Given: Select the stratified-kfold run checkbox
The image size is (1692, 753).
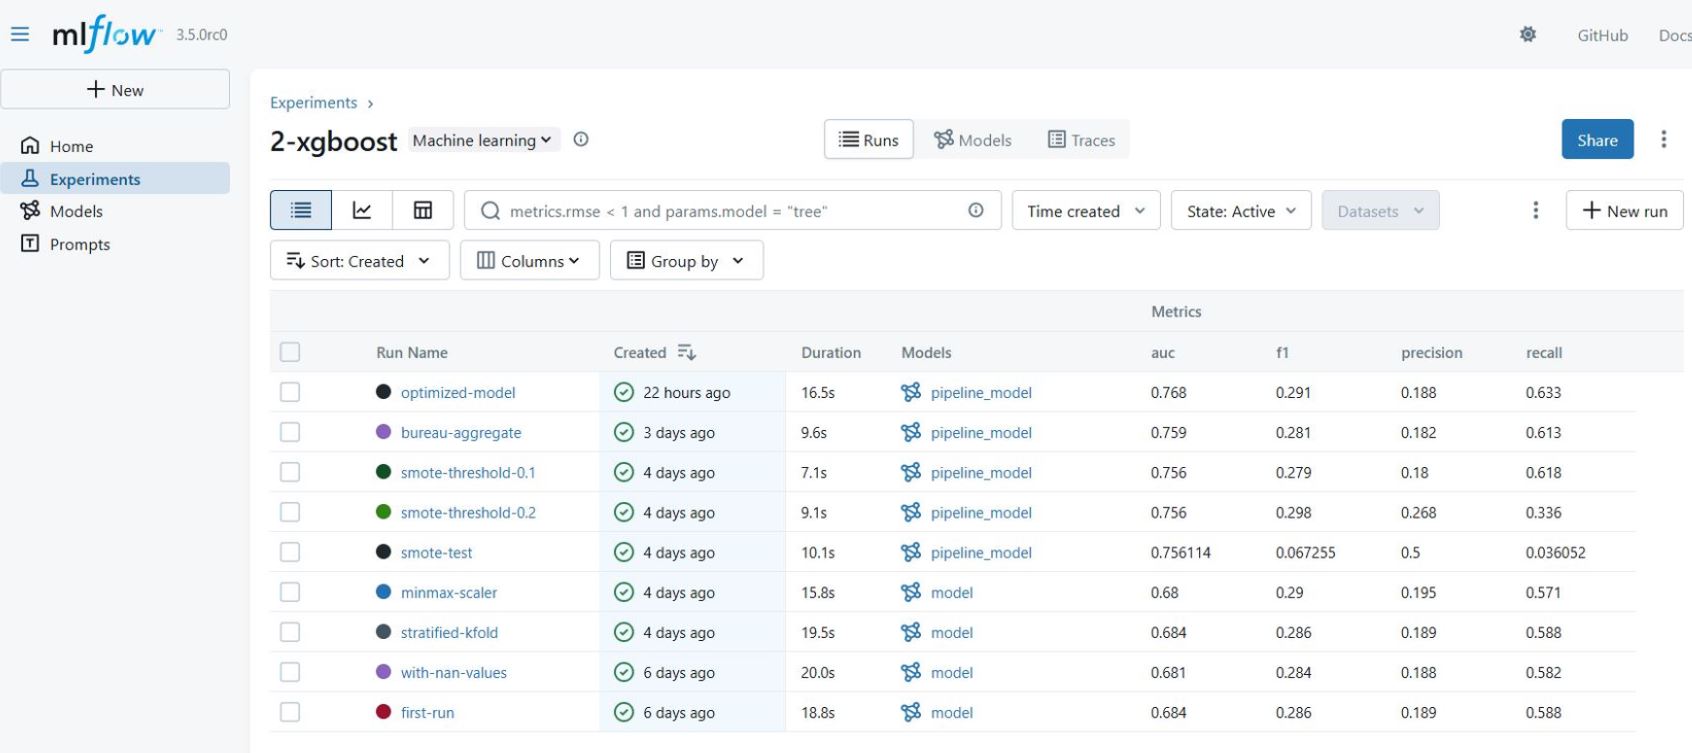Looking at the screenshot, I should pos(290,632).
